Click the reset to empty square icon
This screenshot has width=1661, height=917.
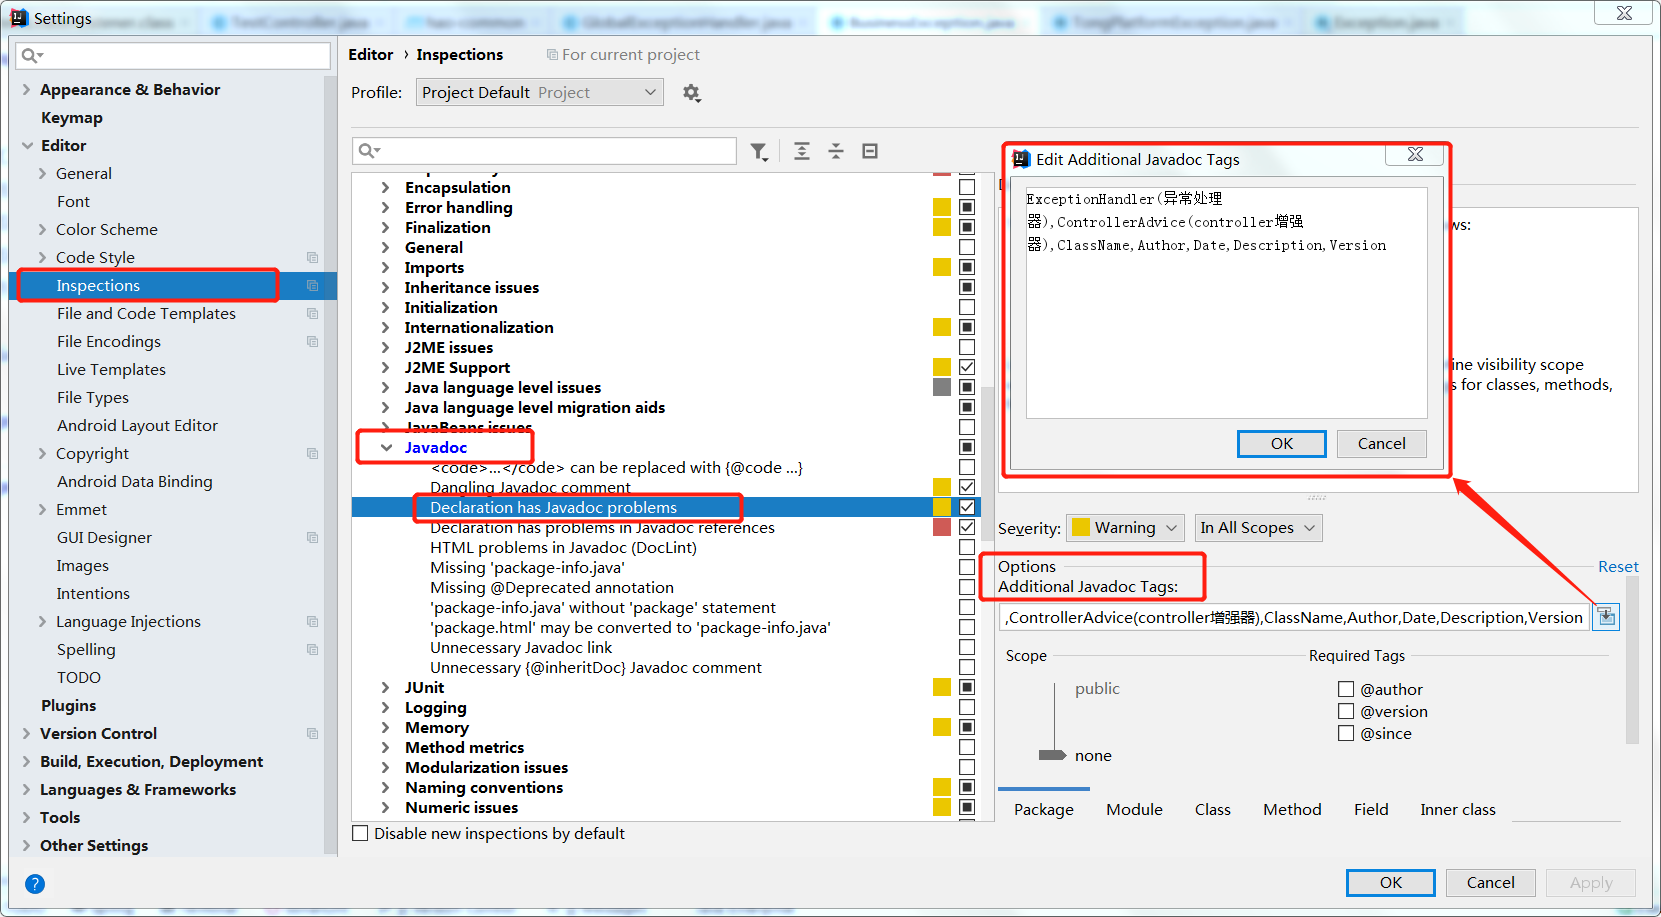[870, 151]
